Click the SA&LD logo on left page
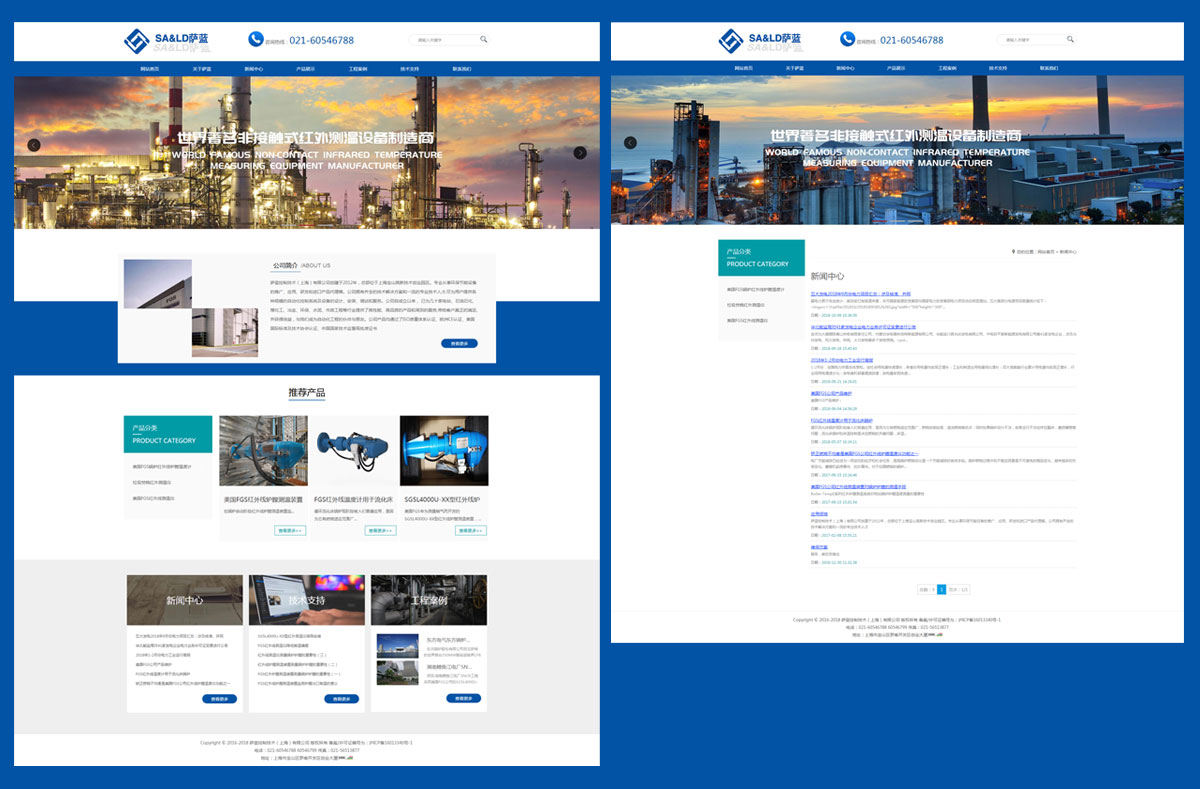 [x=166, y=41]
